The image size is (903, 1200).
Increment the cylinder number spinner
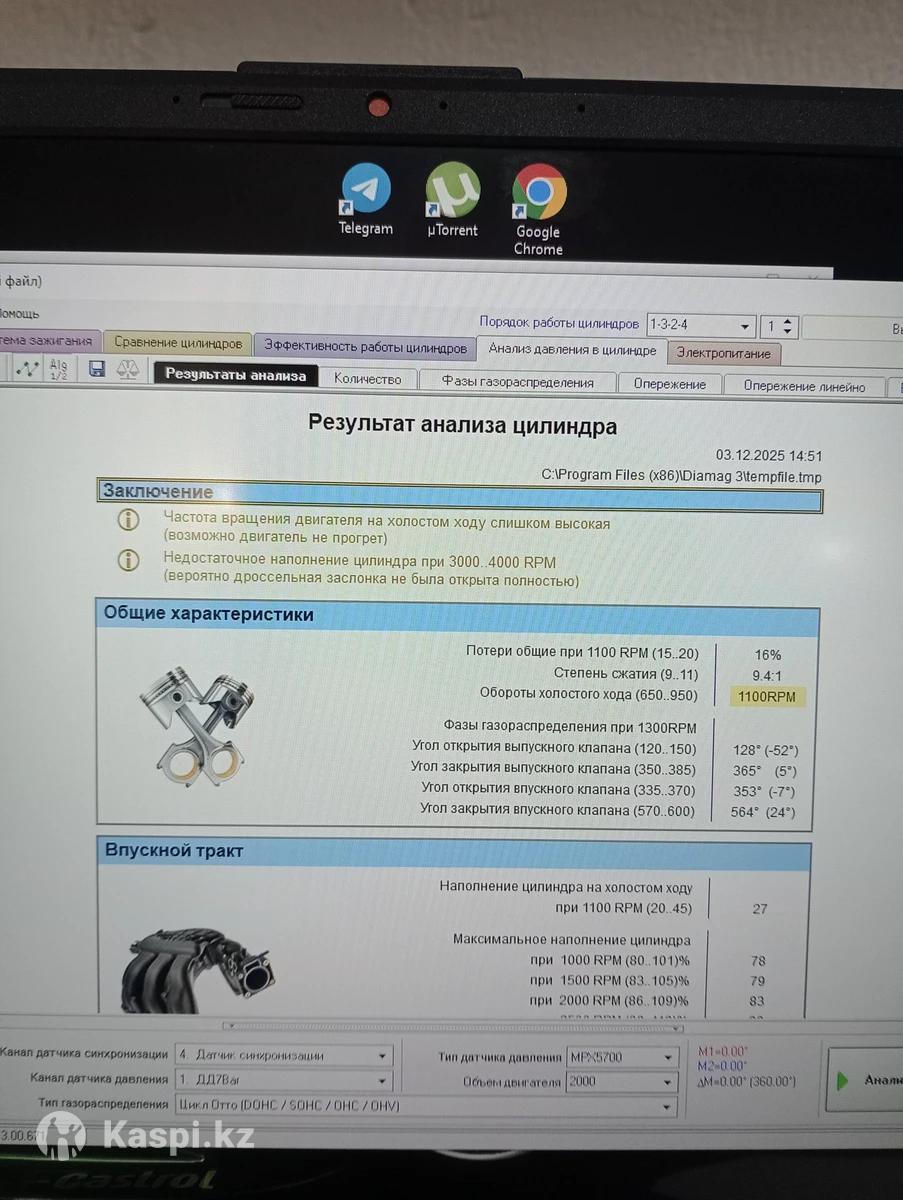tap(788, 322)
